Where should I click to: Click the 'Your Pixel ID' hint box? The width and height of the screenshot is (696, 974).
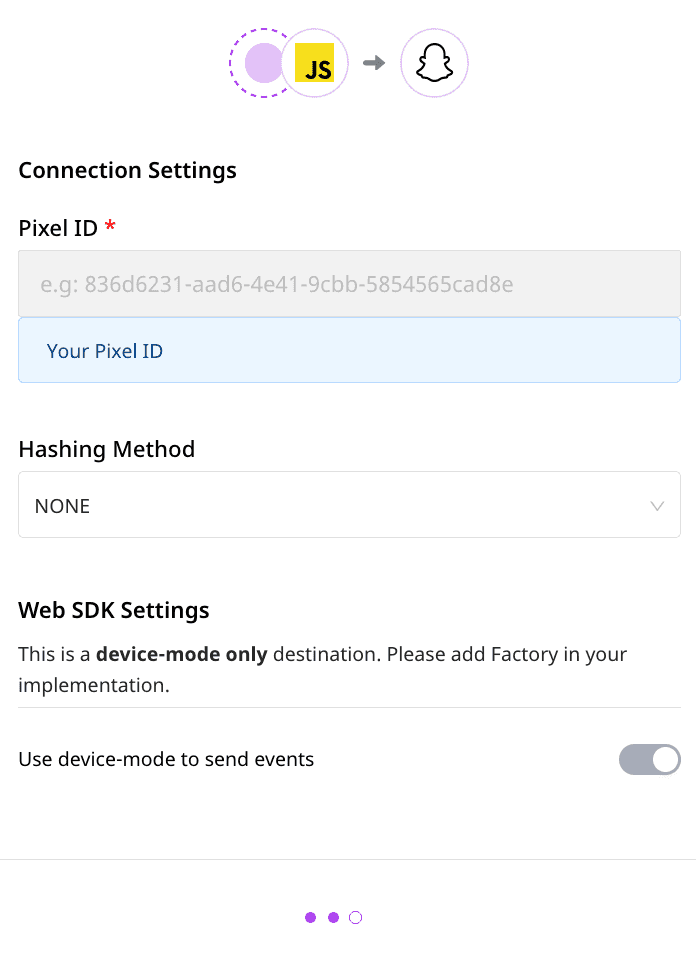pos(349,351)
